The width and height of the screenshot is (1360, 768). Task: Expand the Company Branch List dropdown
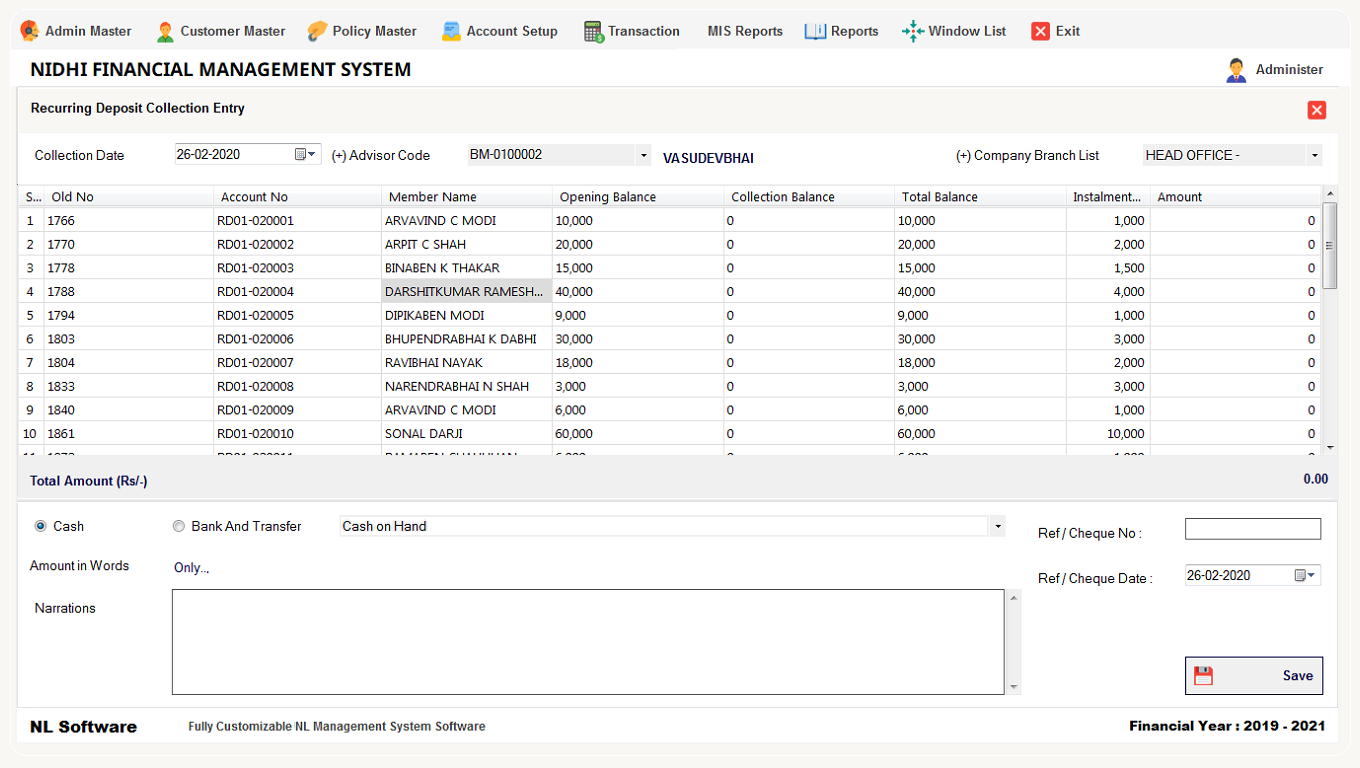[x=1314, y=155]
